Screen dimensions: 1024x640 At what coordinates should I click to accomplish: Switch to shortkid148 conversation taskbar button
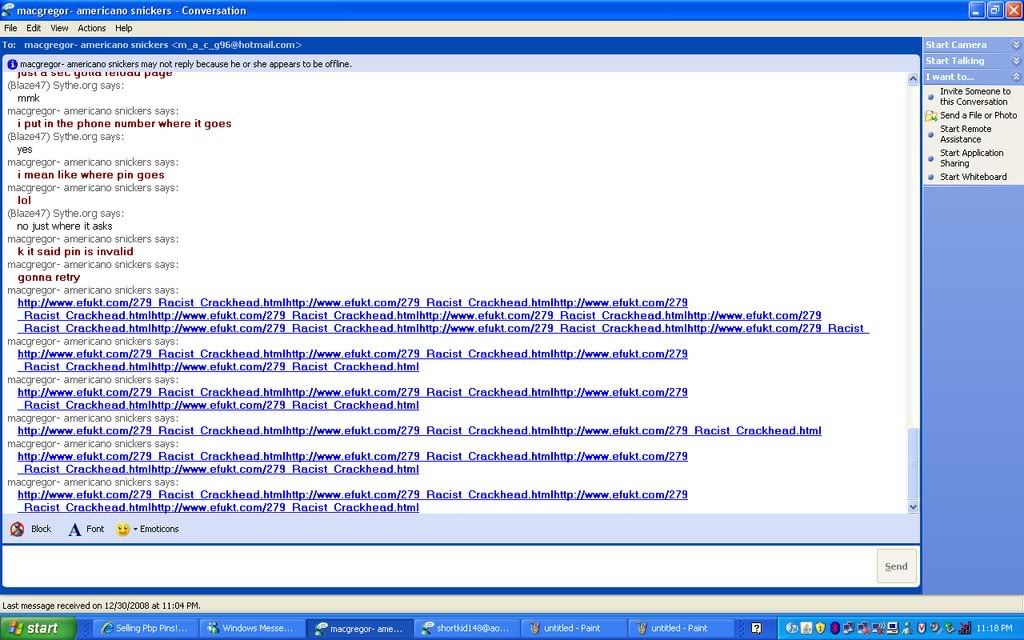coord(466,628)
